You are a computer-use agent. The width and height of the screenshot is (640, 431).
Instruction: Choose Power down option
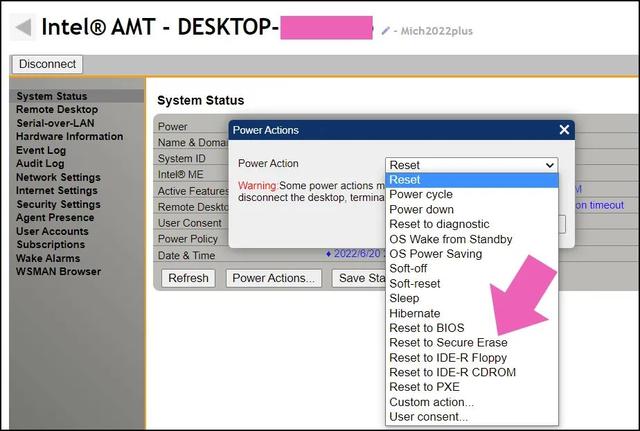[472, 209]
